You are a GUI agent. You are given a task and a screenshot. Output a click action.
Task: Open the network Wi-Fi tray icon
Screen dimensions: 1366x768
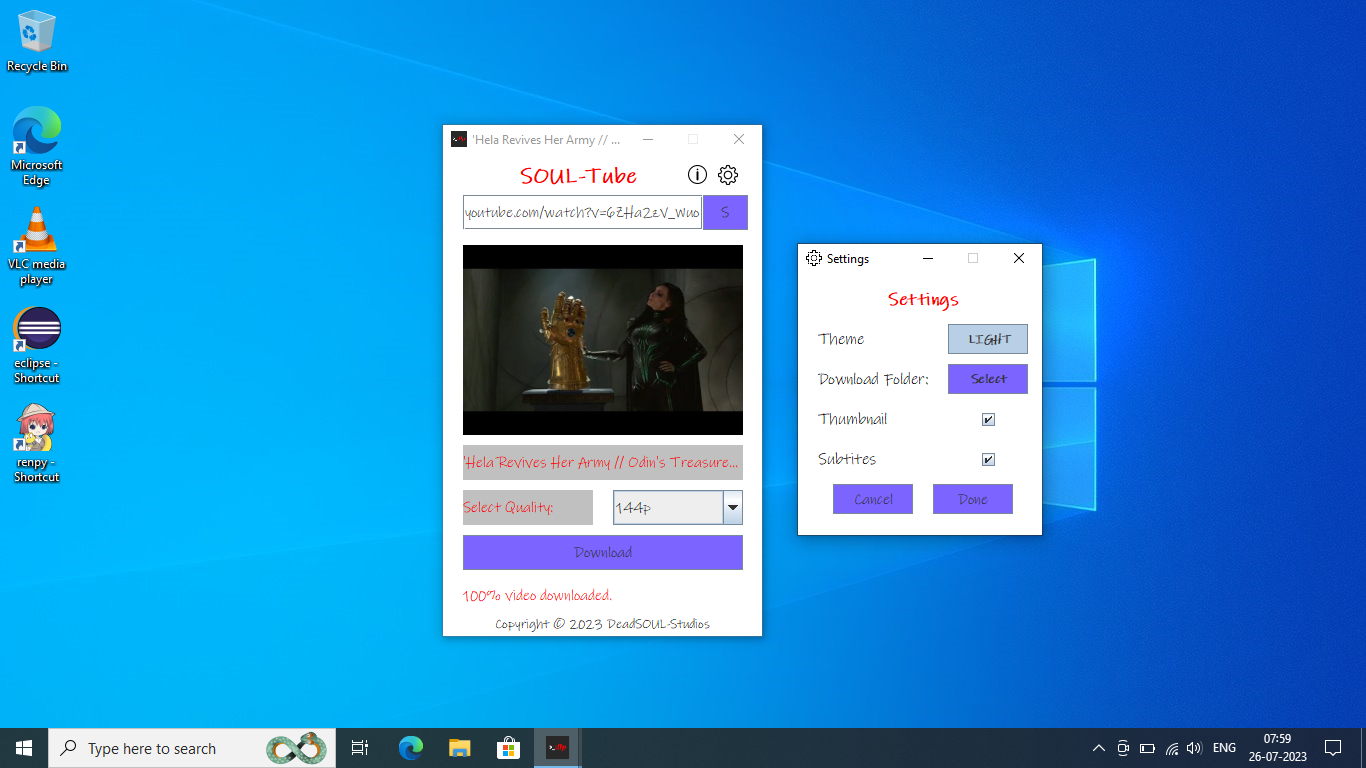[1171, 748]
